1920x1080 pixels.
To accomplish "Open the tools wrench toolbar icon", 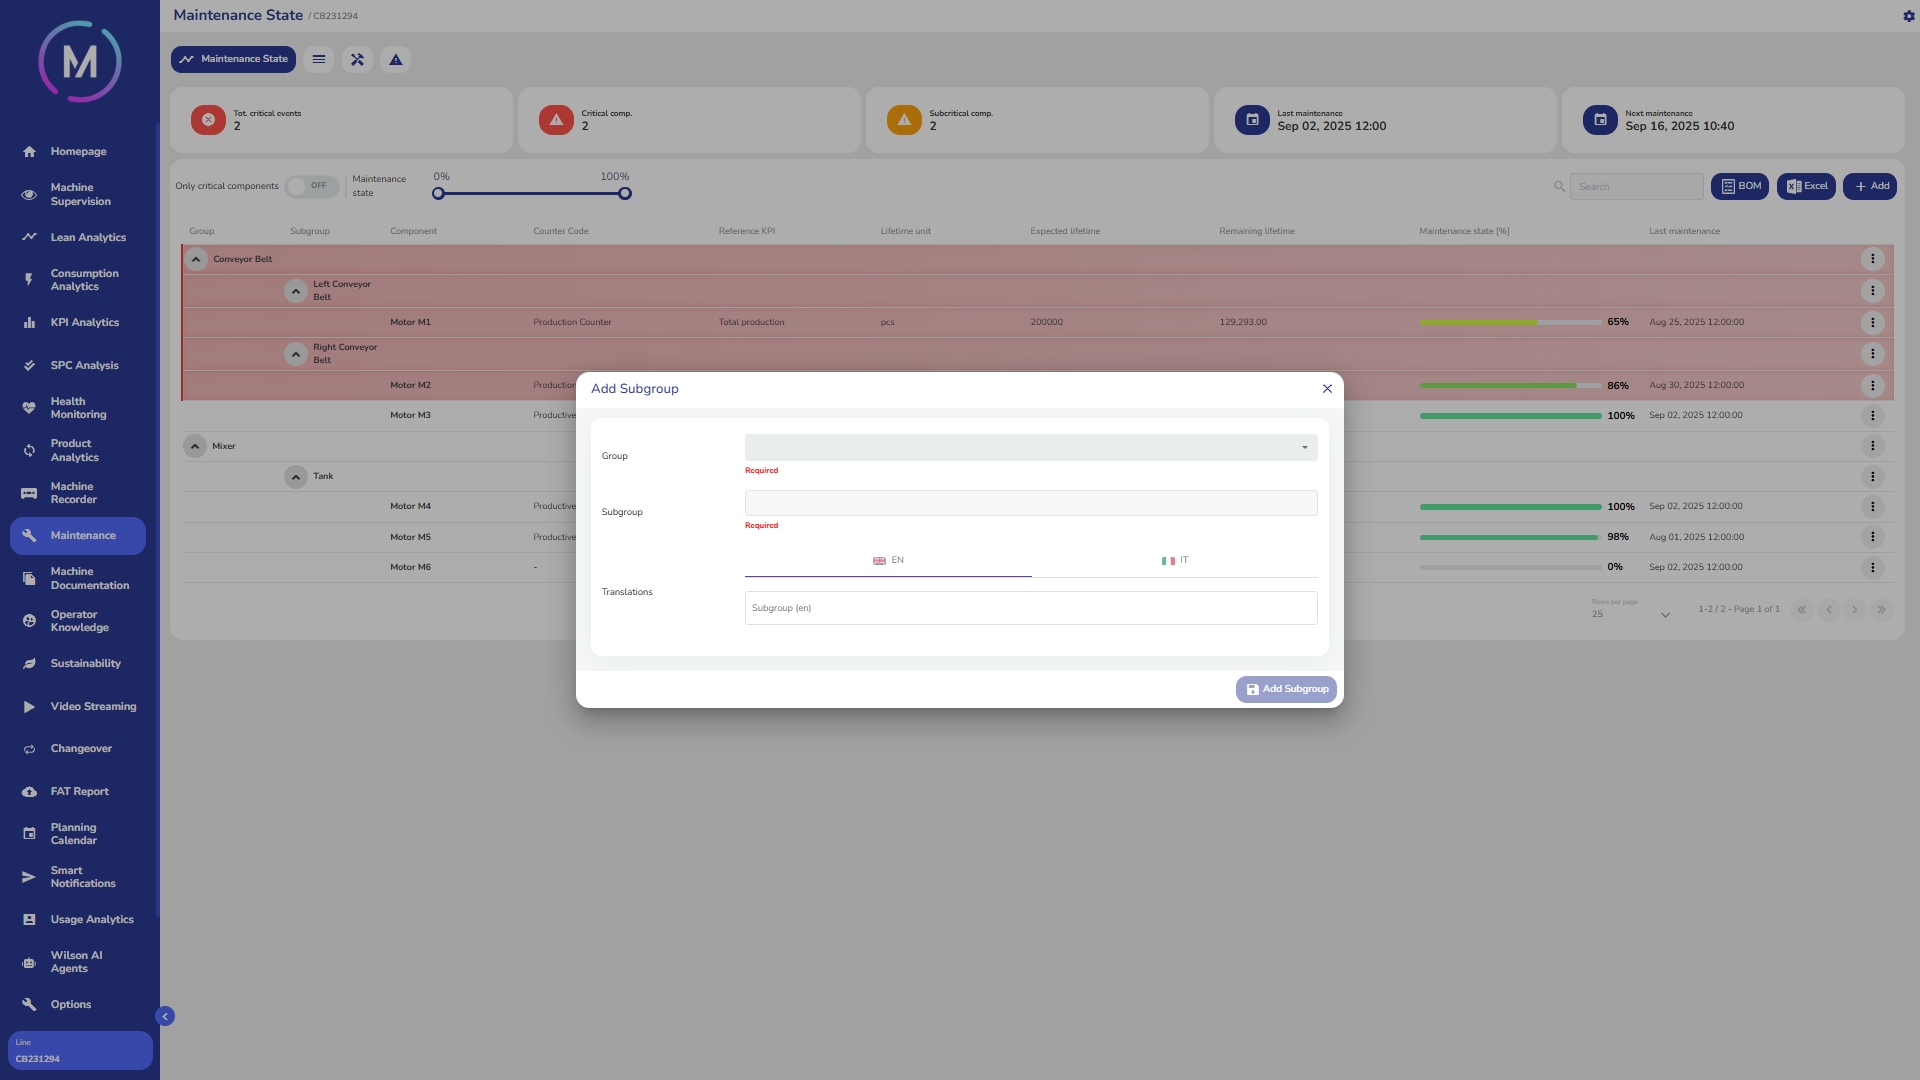I will click(357, 60).
